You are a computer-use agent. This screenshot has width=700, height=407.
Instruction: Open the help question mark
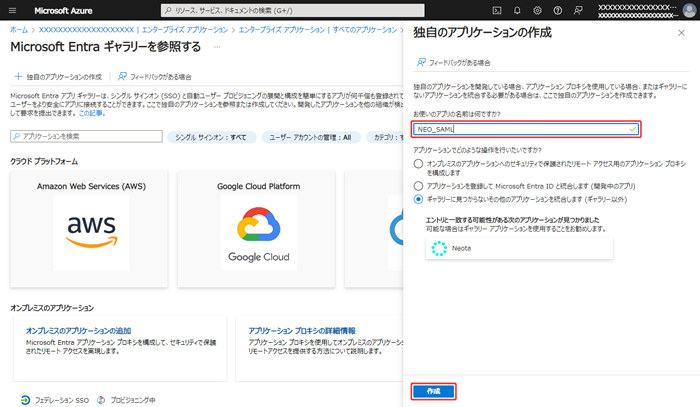(x=558, y=10)
